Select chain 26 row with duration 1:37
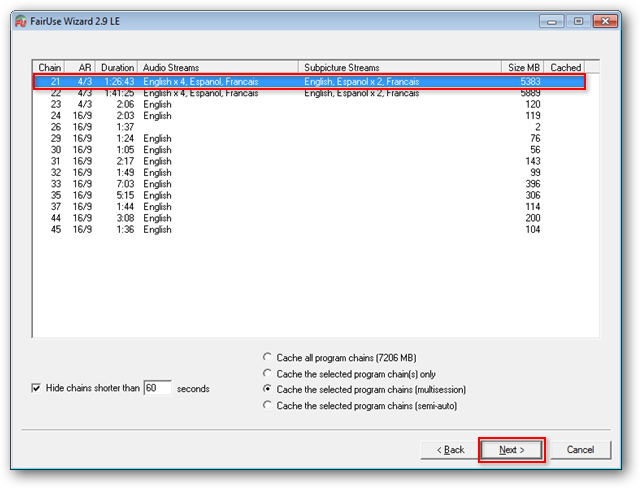This screenshot has height=488, width=640. point(309,127)
